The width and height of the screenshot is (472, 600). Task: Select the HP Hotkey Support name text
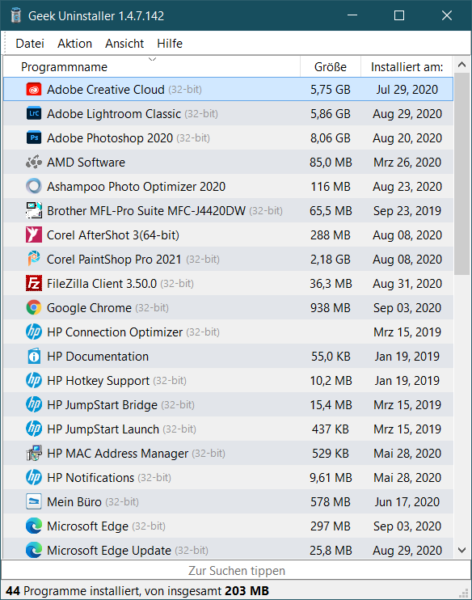click(98, 380)
